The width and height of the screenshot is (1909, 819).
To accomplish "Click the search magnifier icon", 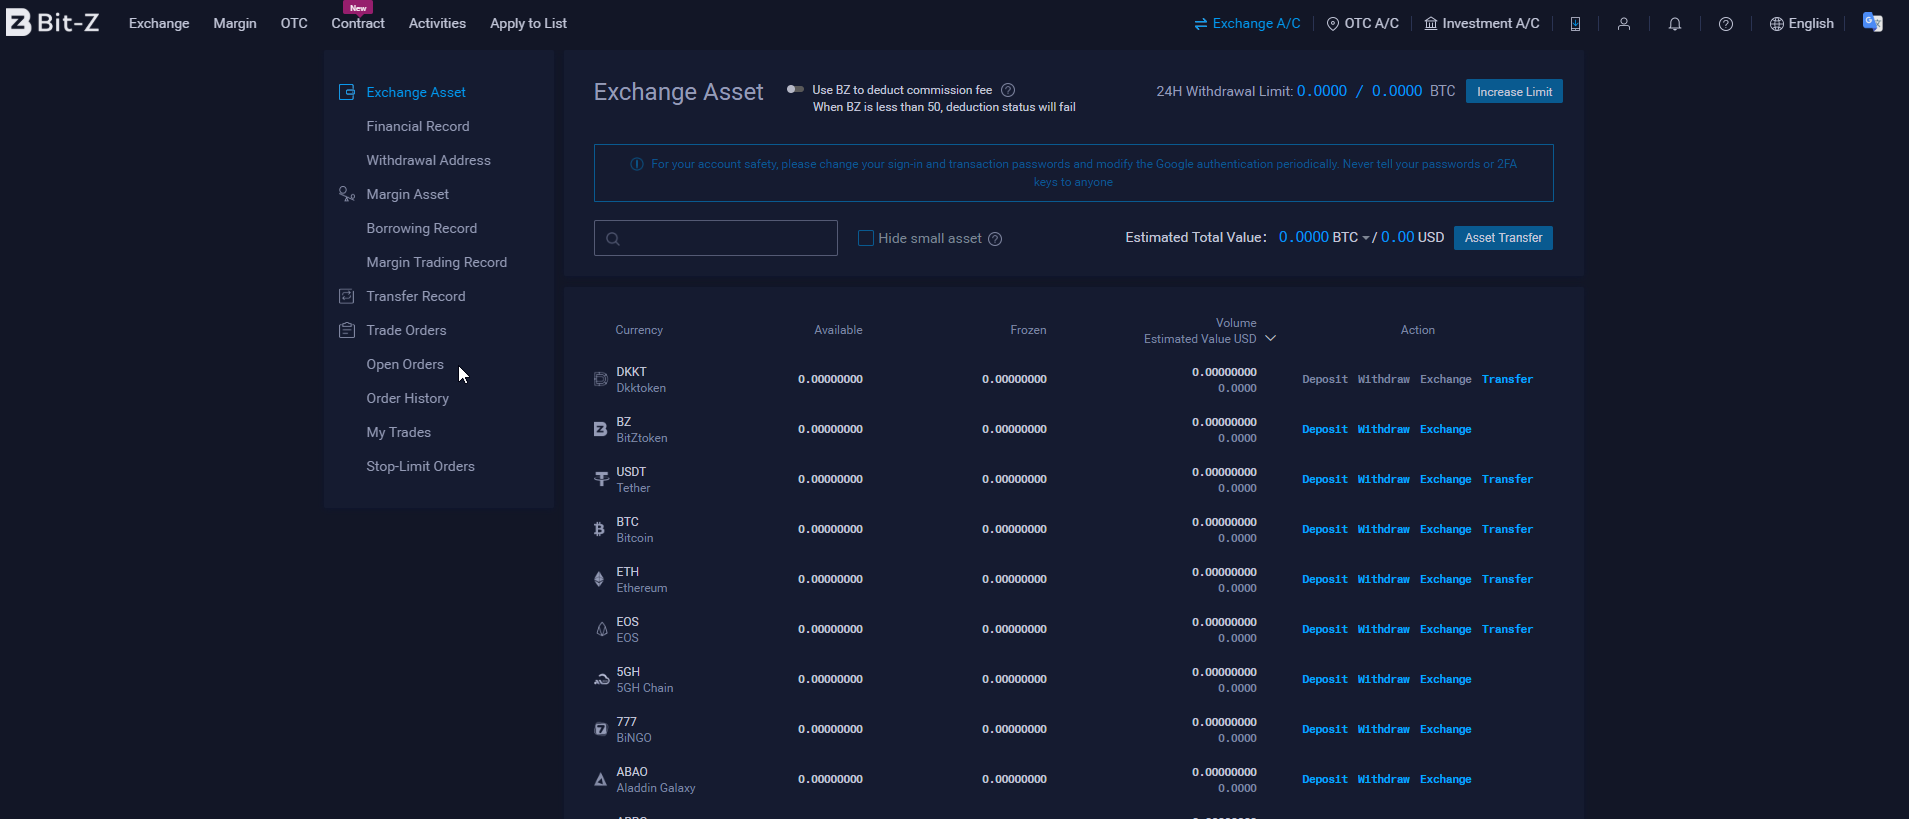I will (x=613, y=239).
